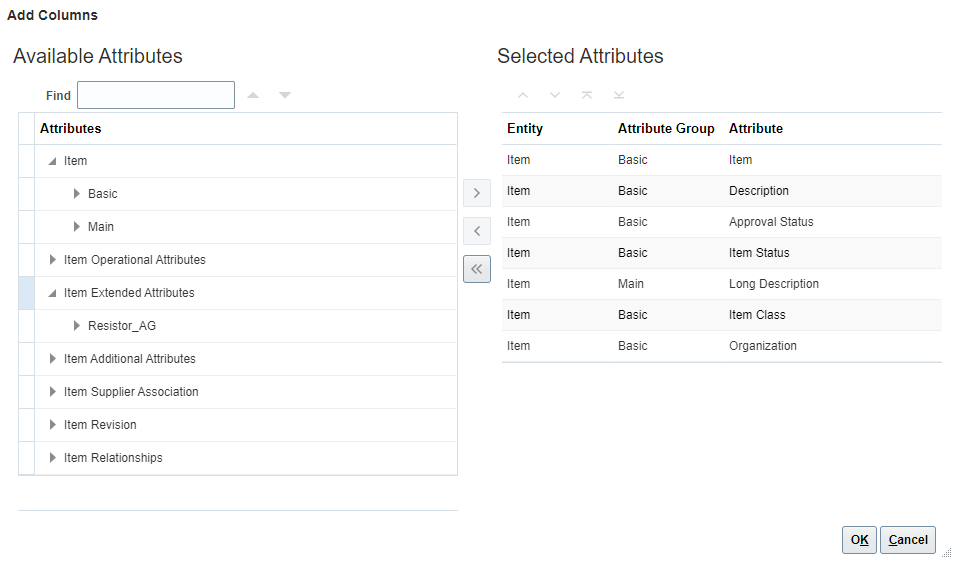Click the move attribute up icon
Screen dimensions: 955x561
click(x=523, y=96)
